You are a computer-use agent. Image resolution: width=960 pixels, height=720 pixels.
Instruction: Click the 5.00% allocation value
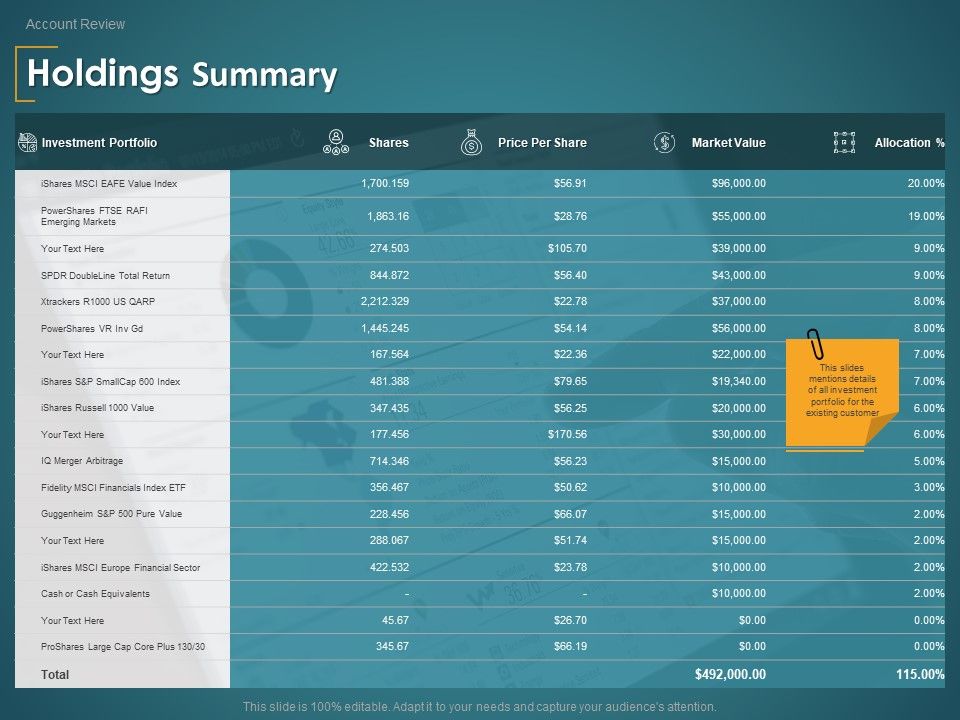pyautogui.click(x=929, y=461)
